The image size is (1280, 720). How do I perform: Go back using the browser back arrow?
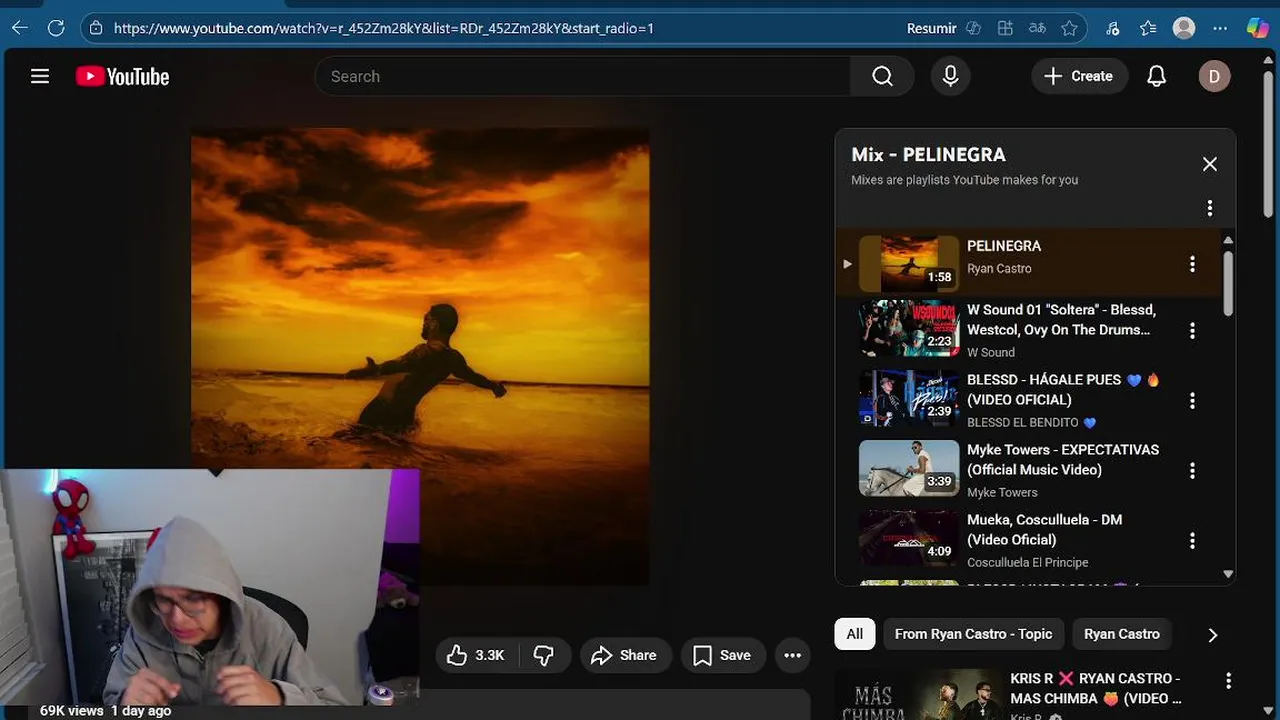[x=20, y=28]
